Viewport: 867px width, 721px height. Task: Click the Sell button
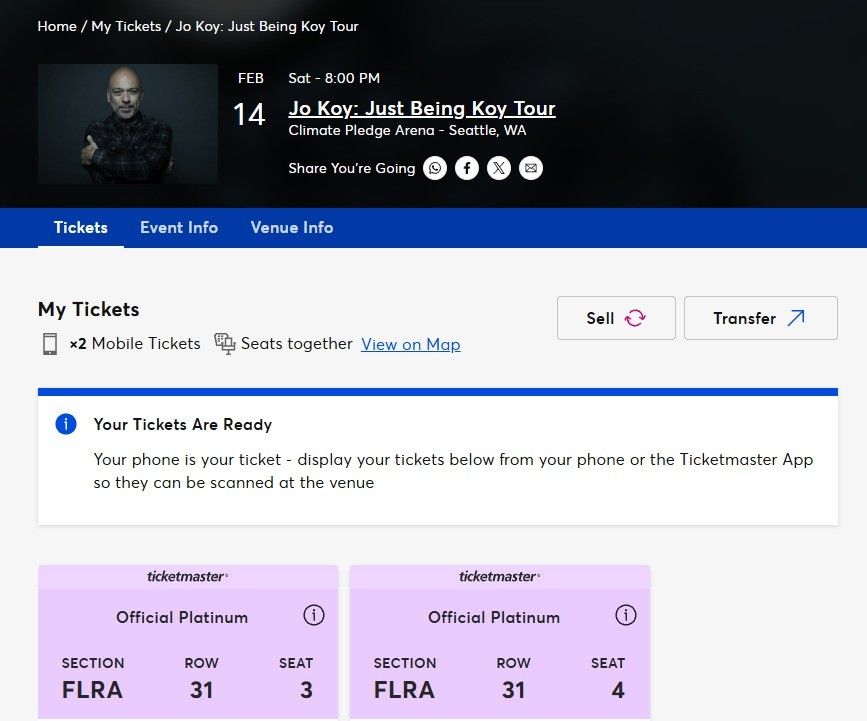pos(616,318)
